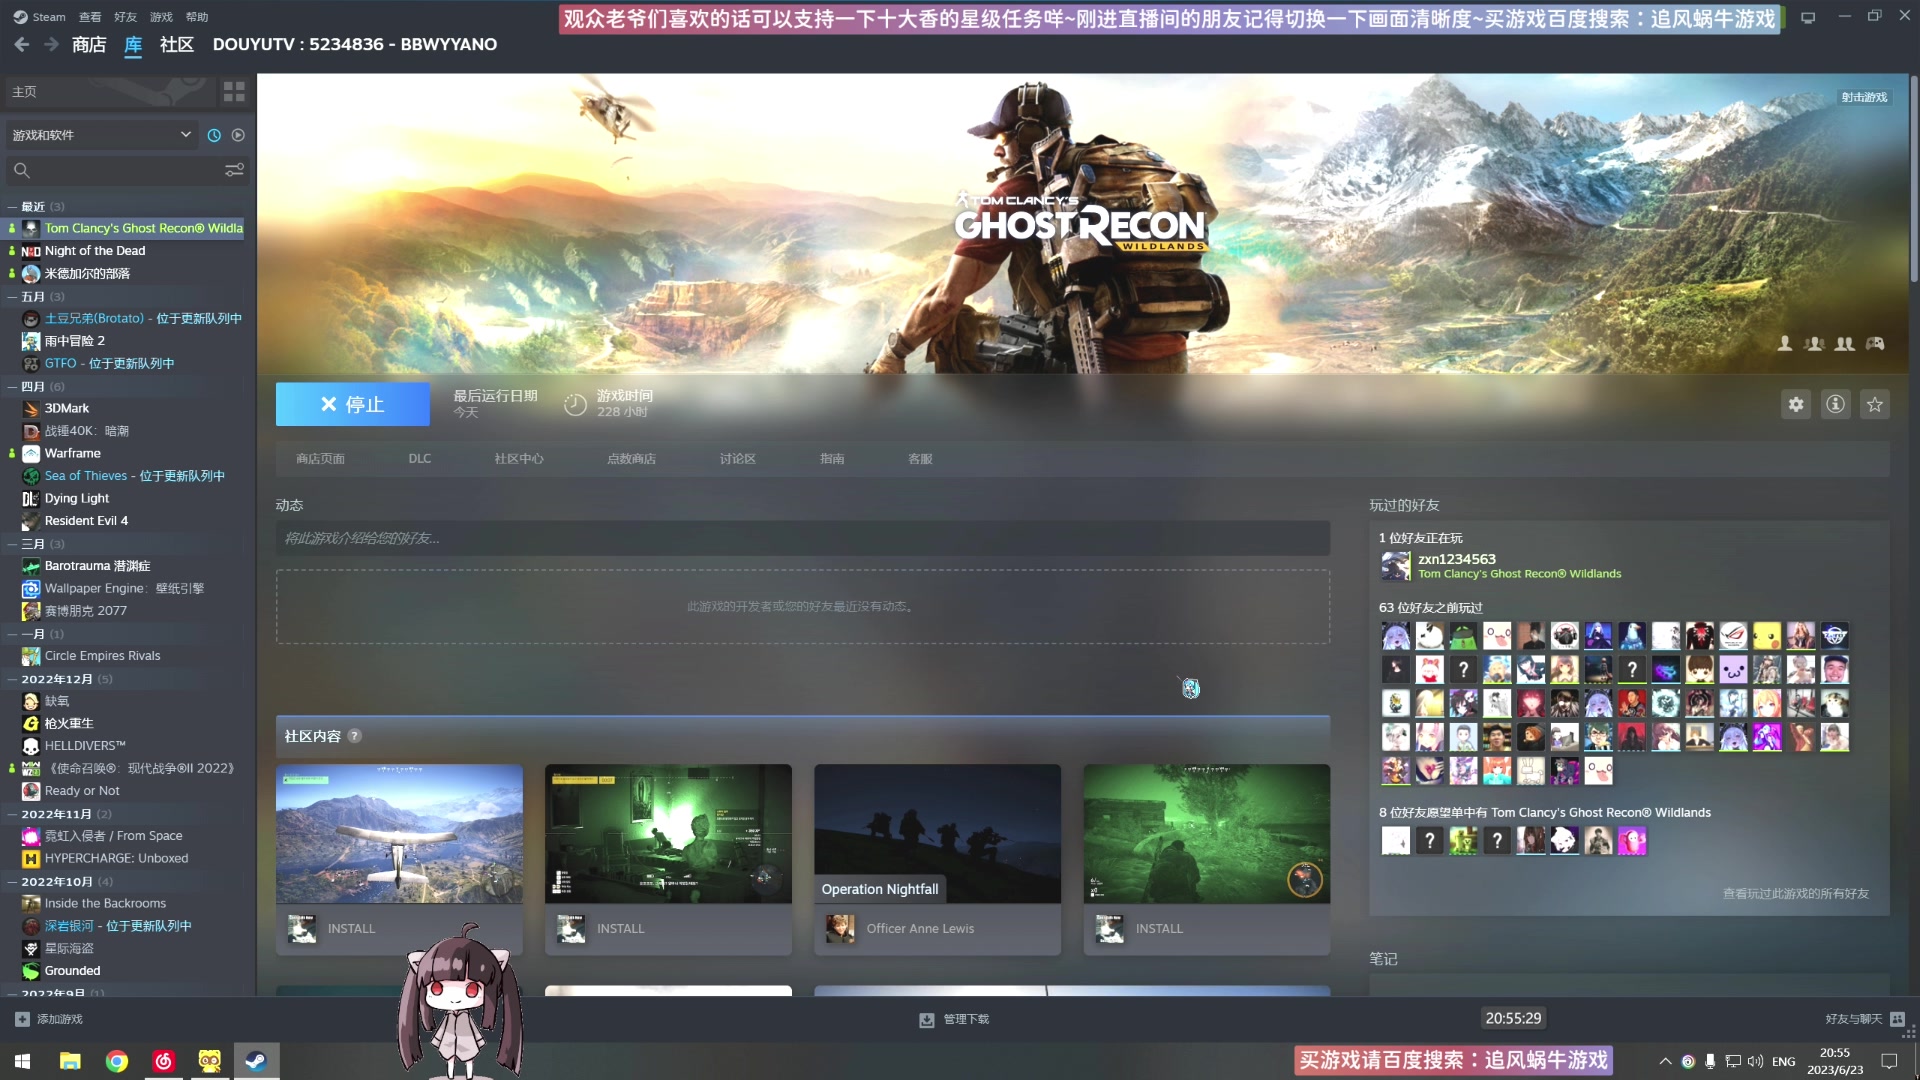View all friends who played link
The image size is (1920, 1080).
coord(1794,893)
